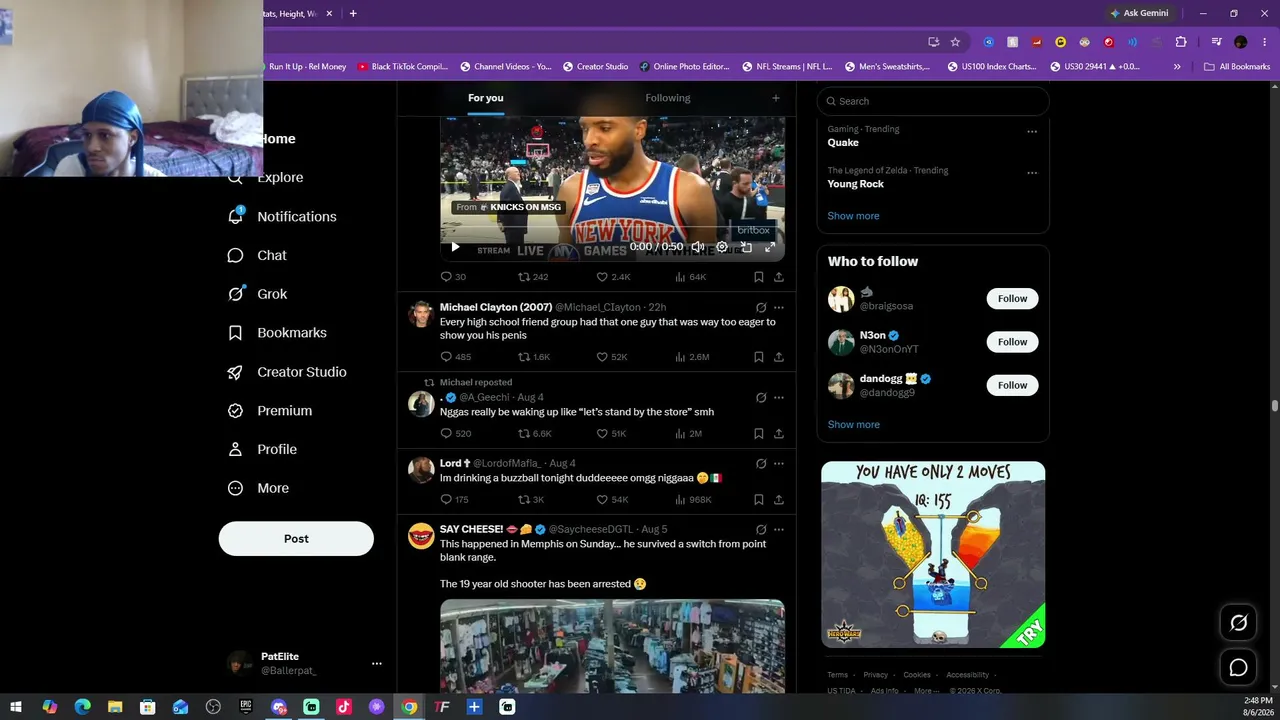The height and width of the screenshot is (720, 1280).
Task: Open more options on Michael Clayton's post
Action: pos(779,308)
